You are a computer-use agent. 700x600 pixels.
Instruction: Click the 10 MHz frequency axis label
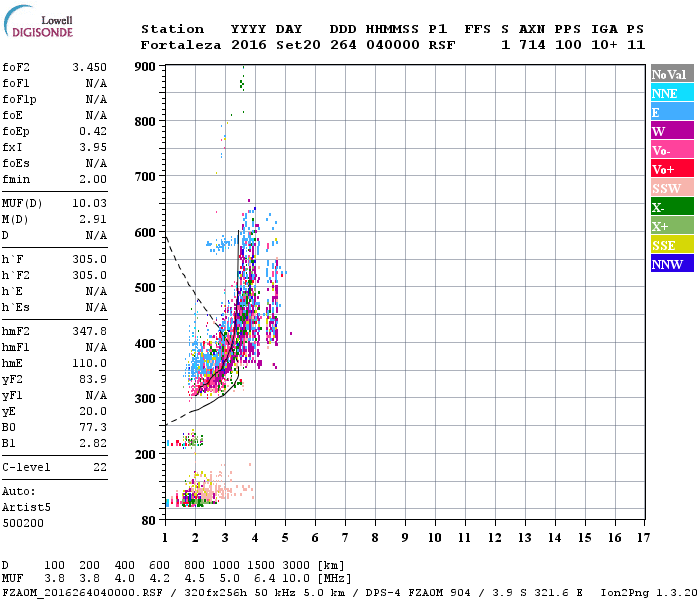pos(435,538)
